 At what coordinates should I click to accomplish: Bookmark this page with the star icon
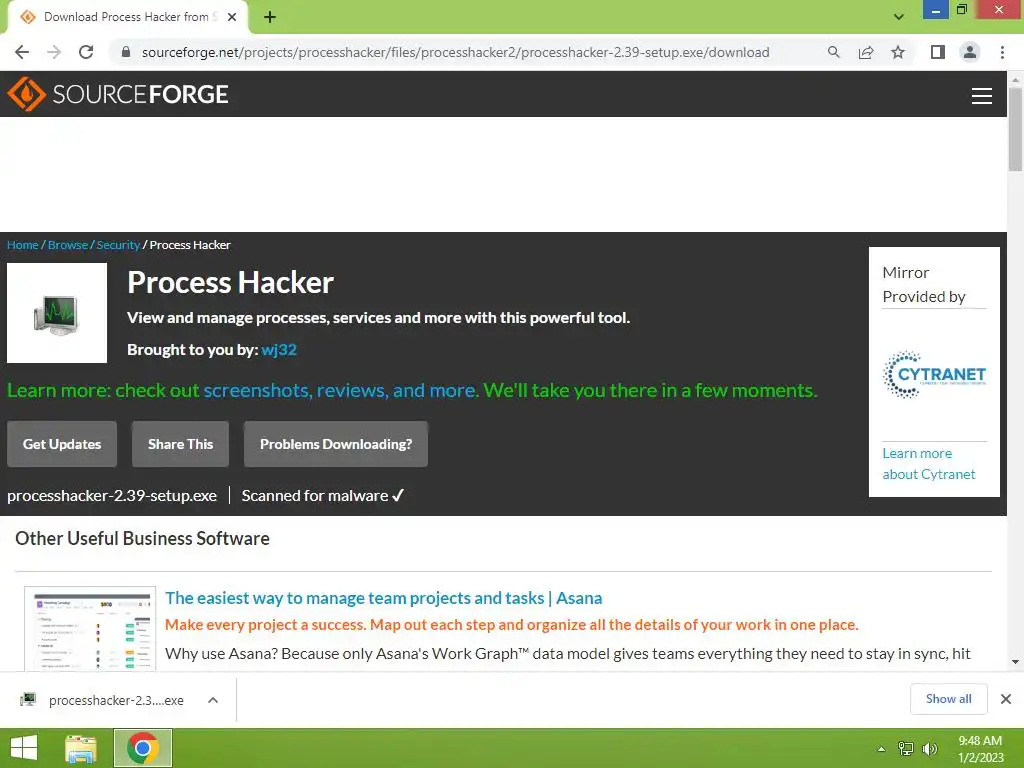click(898, 52)
